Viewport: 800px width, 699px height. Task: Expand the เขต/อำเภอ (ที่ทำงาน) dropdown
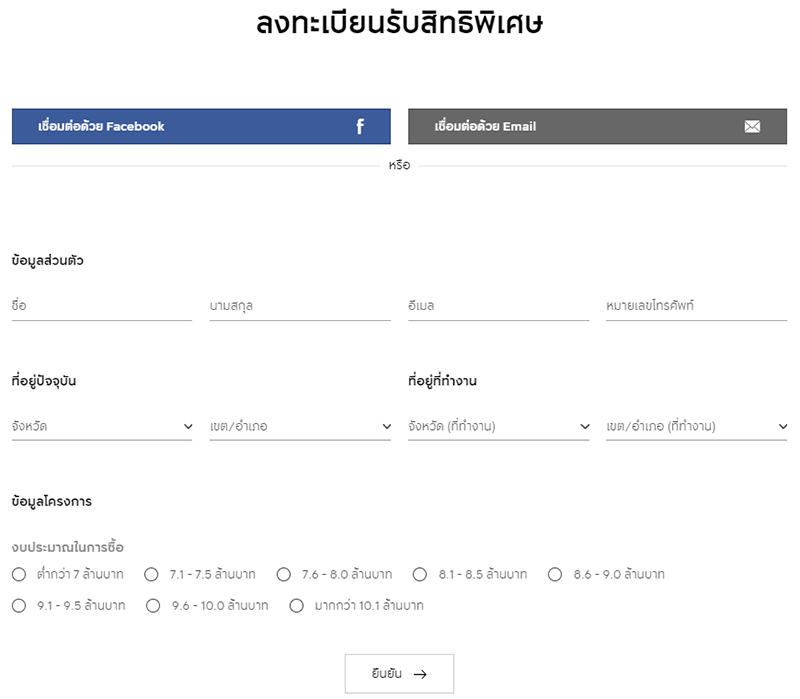[696, 427]
